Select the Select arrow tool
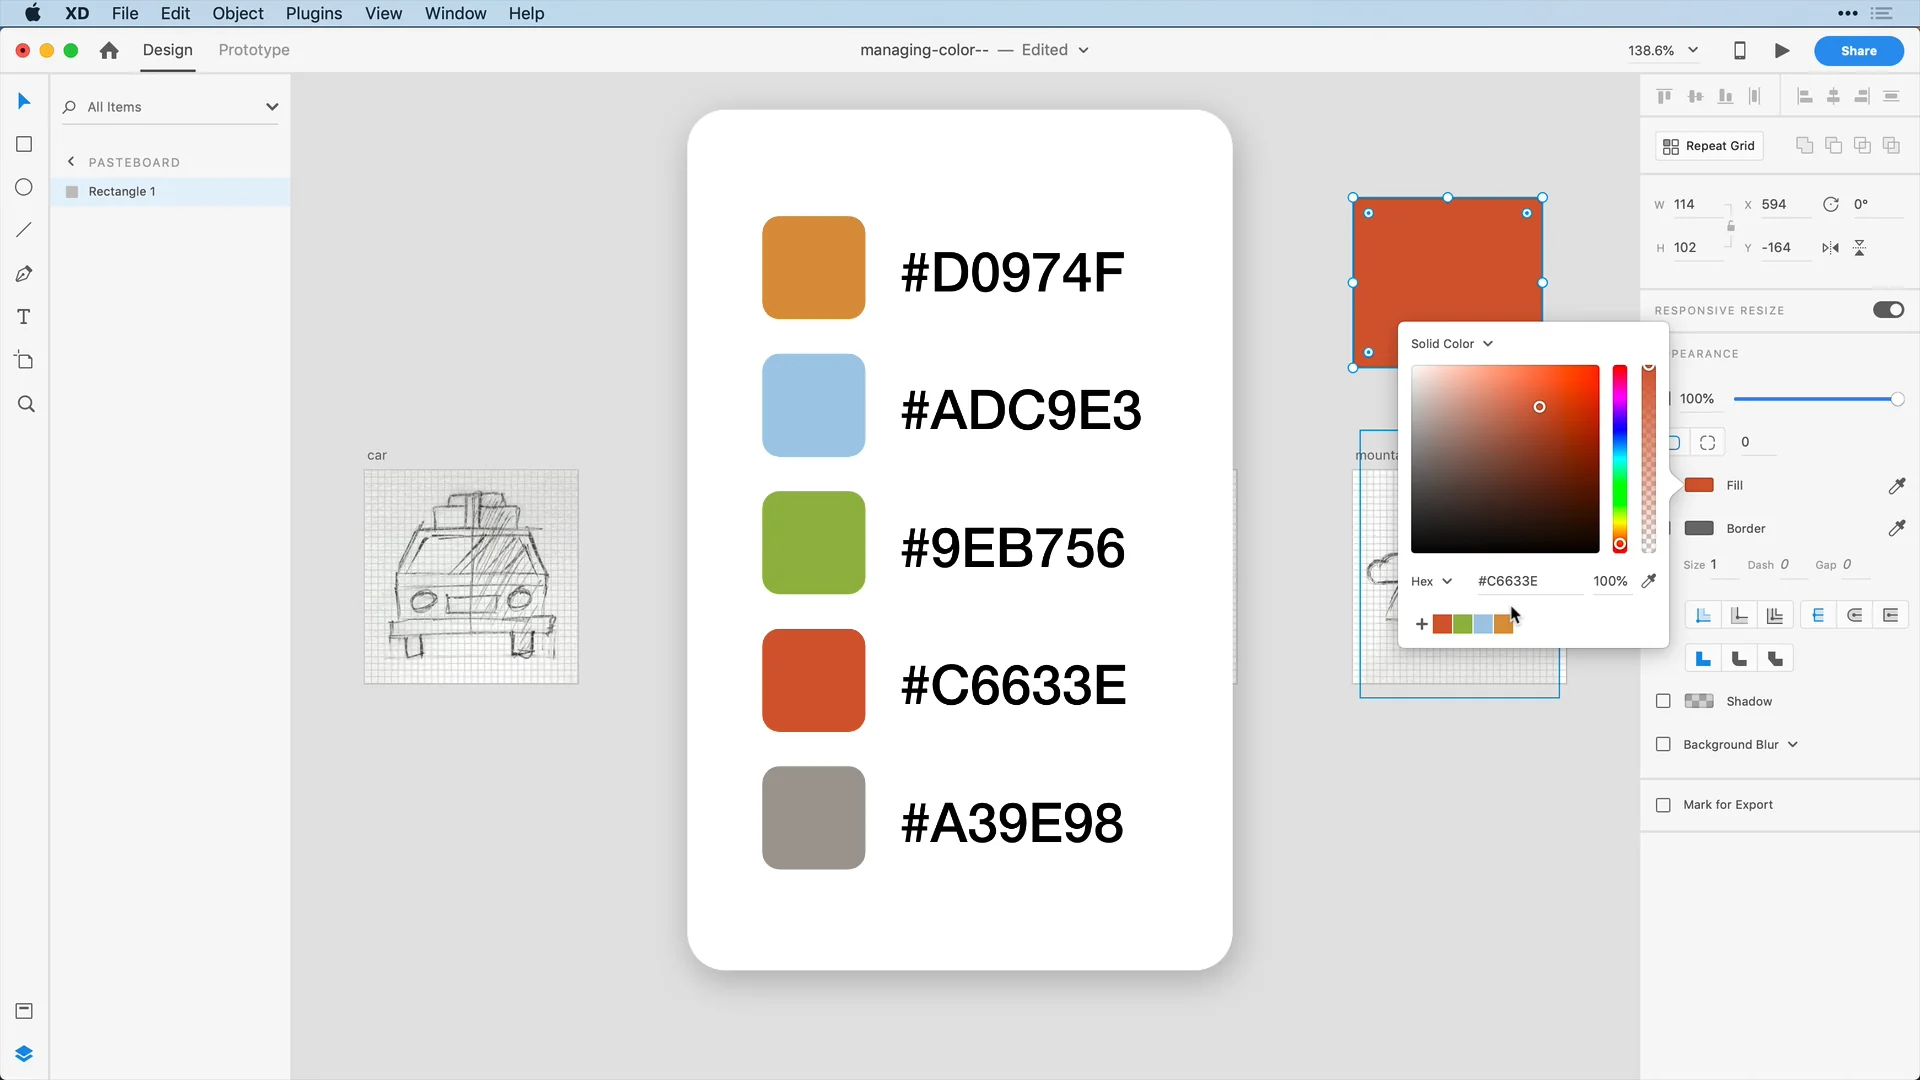The width and height of the screenshot is (1920, 1080). tap(24, 101)
